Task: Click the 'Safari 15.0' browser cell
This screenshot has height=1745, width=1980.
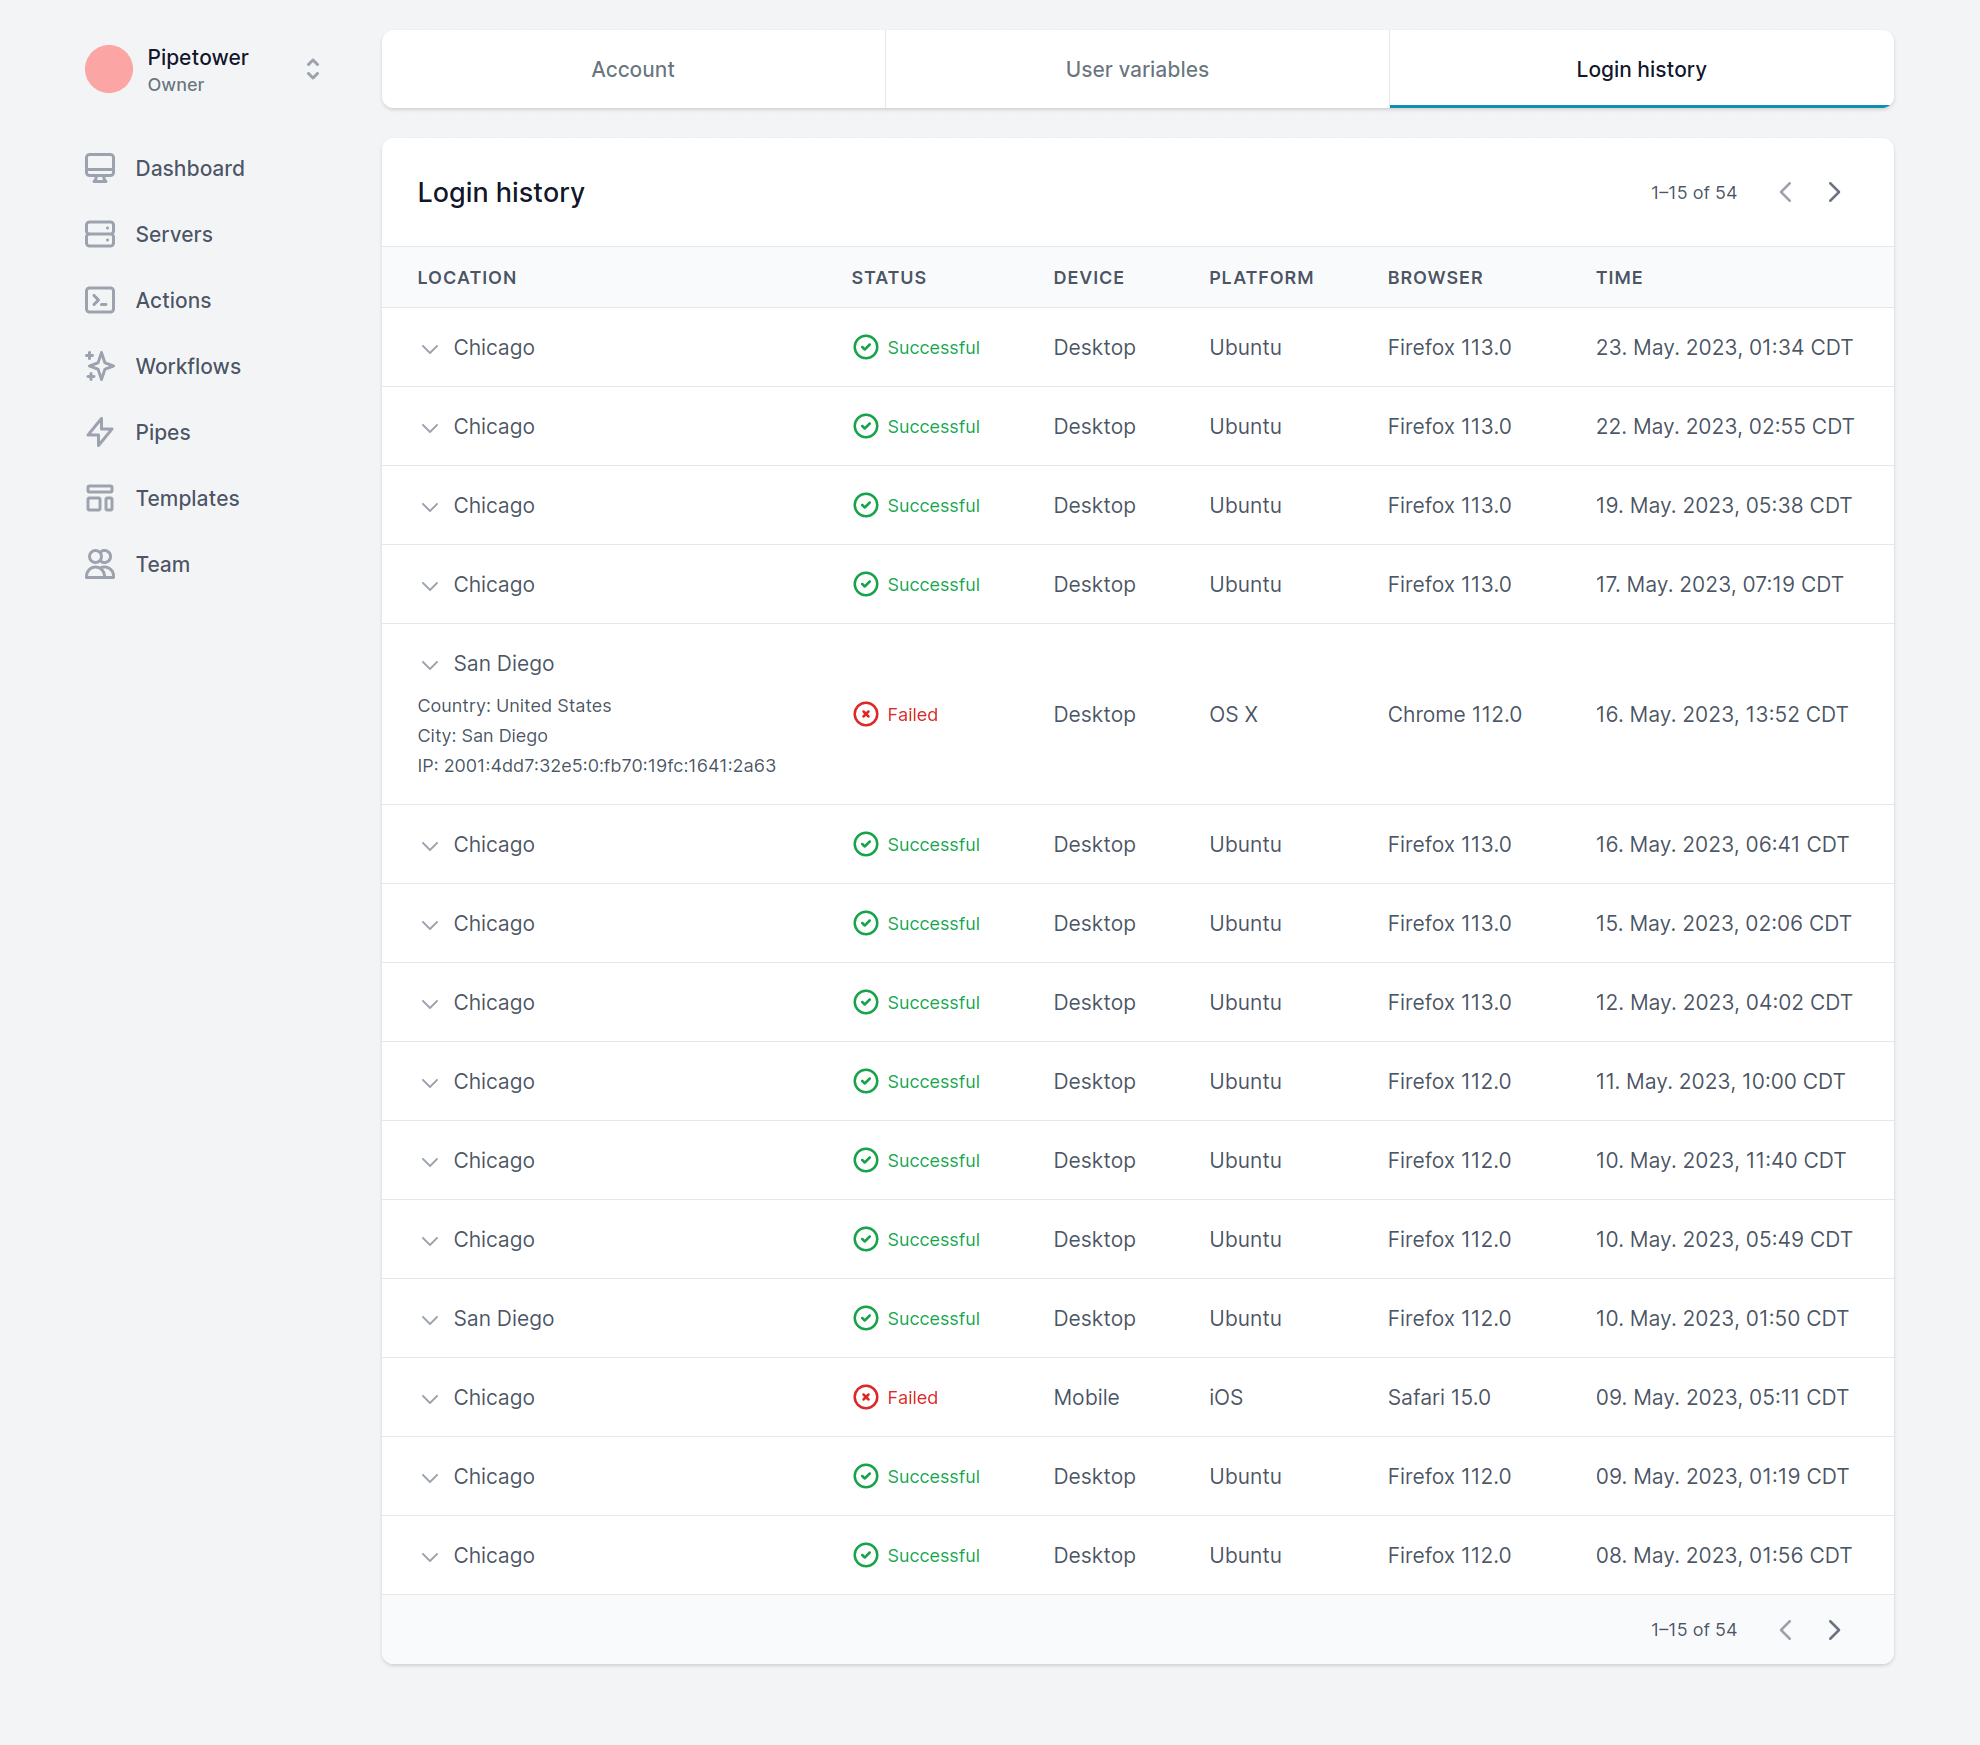Action: [x=1439, y=1397]
